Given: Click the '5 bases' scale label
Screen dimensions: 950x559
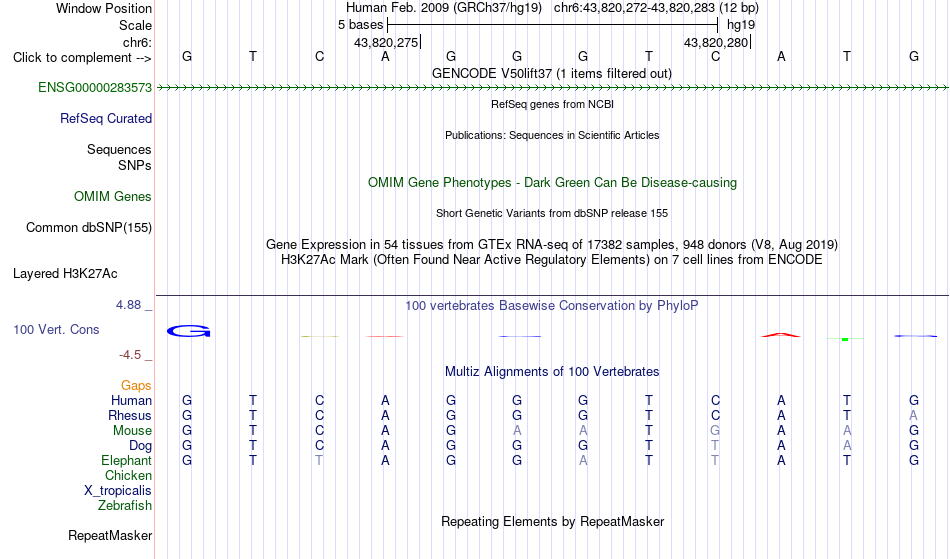Looking at the screenshot, I should [360, 25].
